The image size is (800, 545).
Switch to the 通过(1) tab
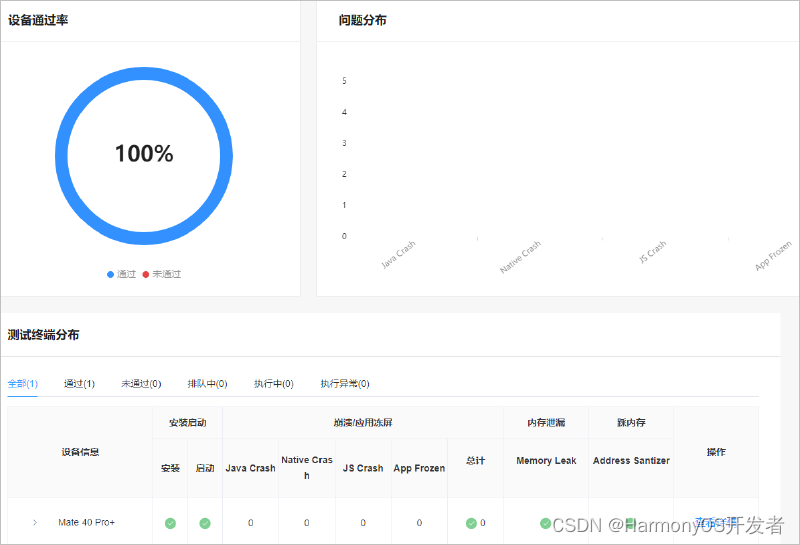pos(79,383)
